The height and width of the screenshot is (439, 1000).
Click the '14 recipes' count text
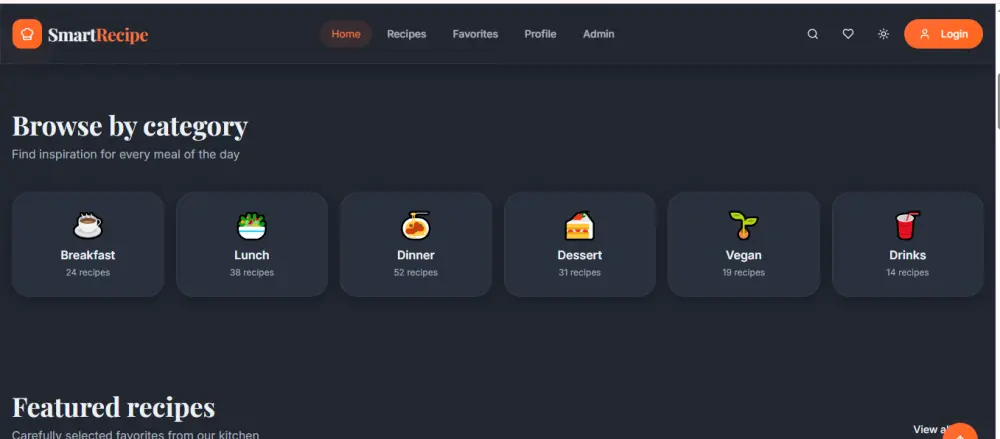pyautogui.click(x=908, y=272)
